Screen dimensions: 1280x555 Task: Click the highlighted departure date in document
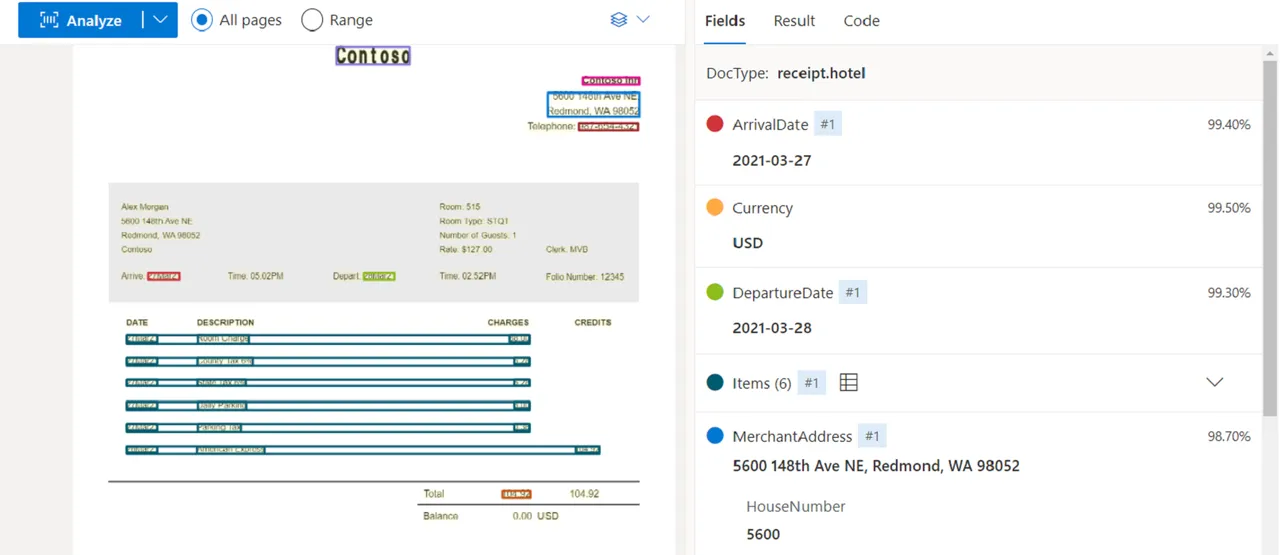click(x=379, y=276)
